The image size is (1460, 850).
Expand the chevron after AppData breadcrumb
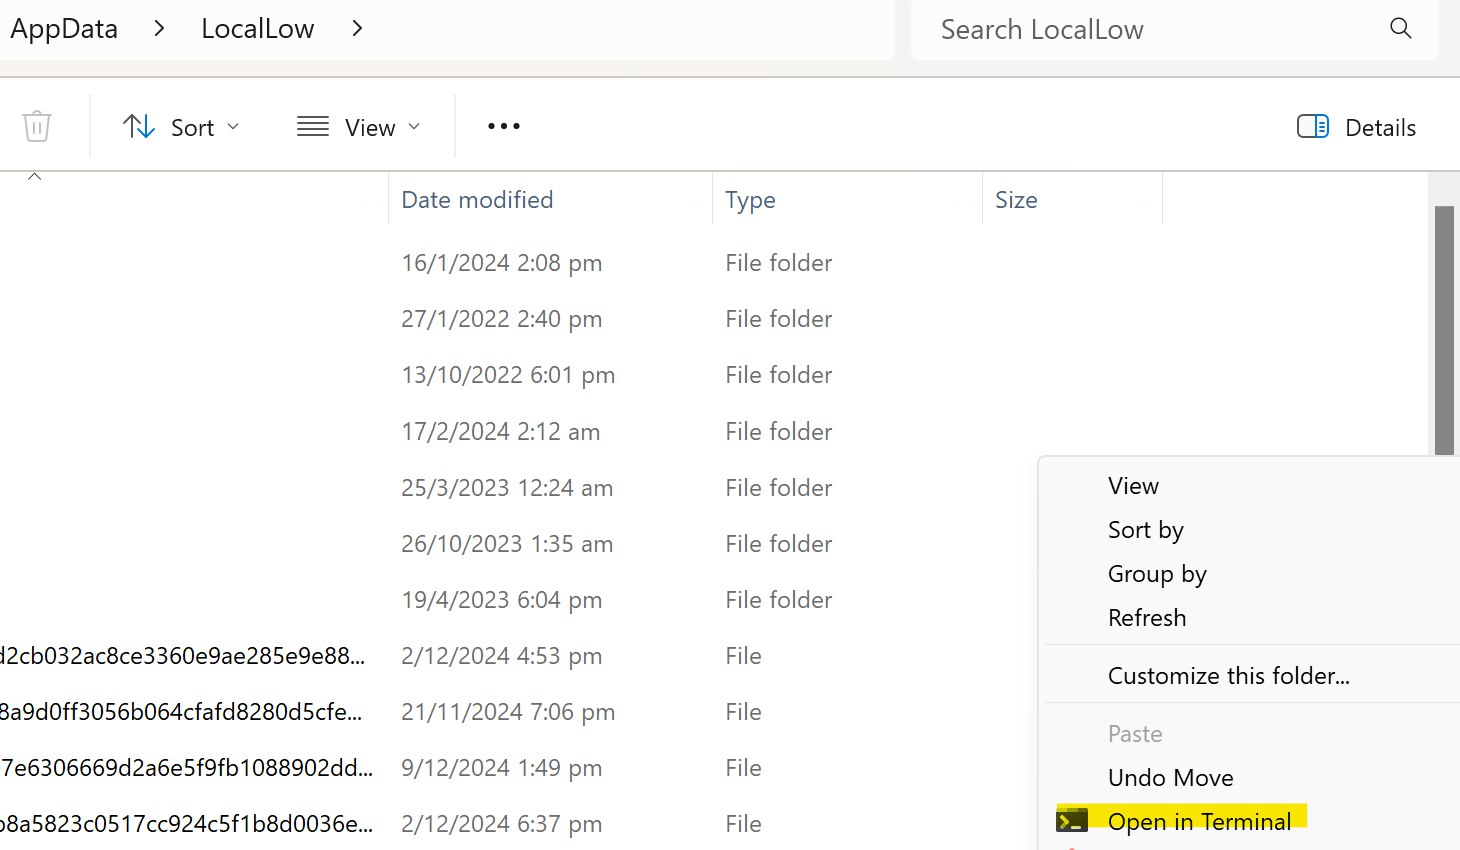159,29
